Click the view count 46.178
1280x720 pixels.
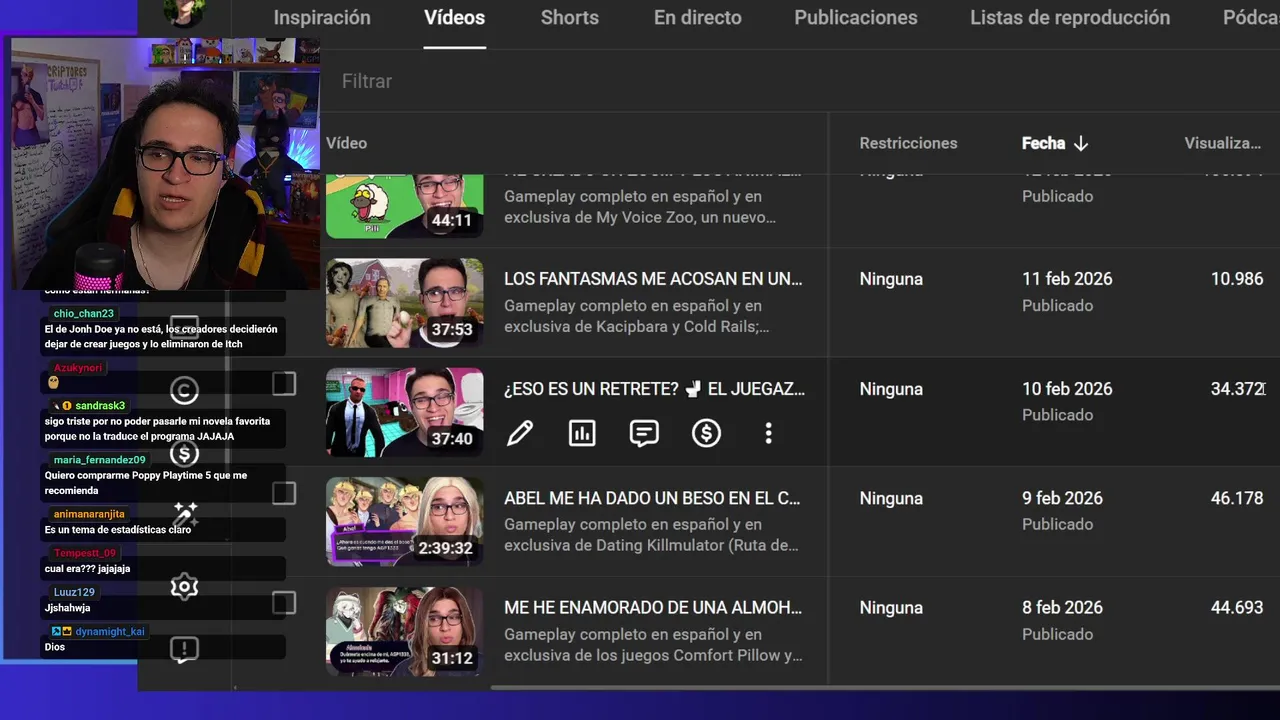(x=1237, y=498)
